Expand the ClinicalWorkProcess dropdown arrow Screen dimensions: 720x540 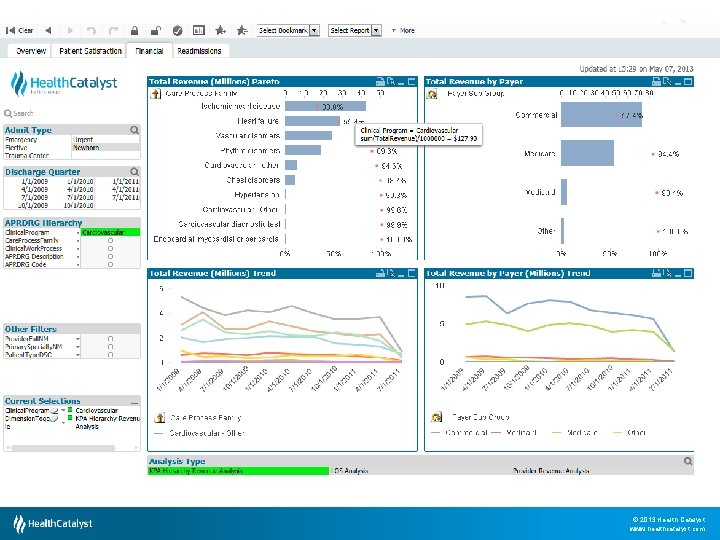[78, 249]
